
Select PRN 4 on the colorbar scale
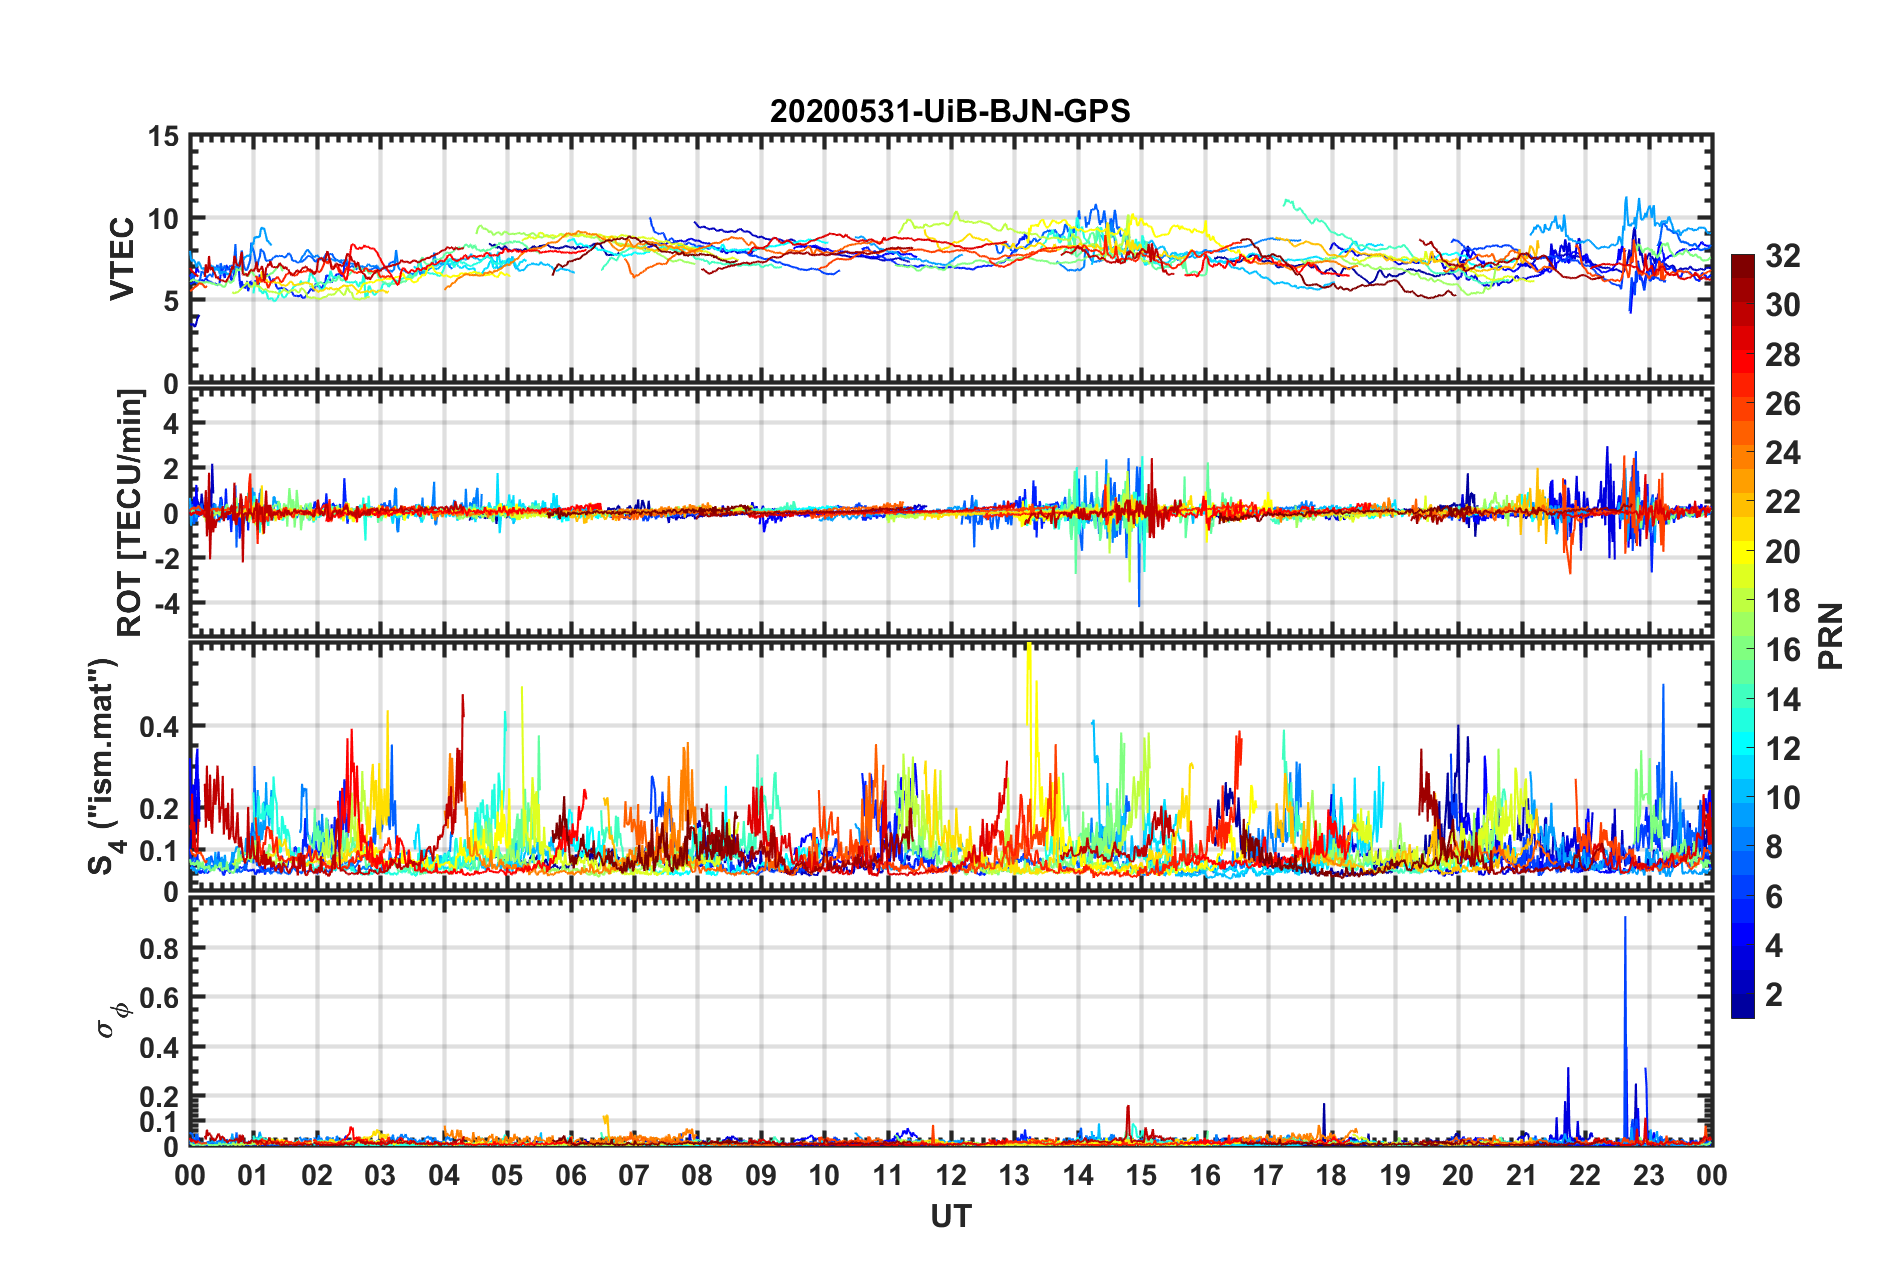pyautogui.click(x=1774, y=946)
